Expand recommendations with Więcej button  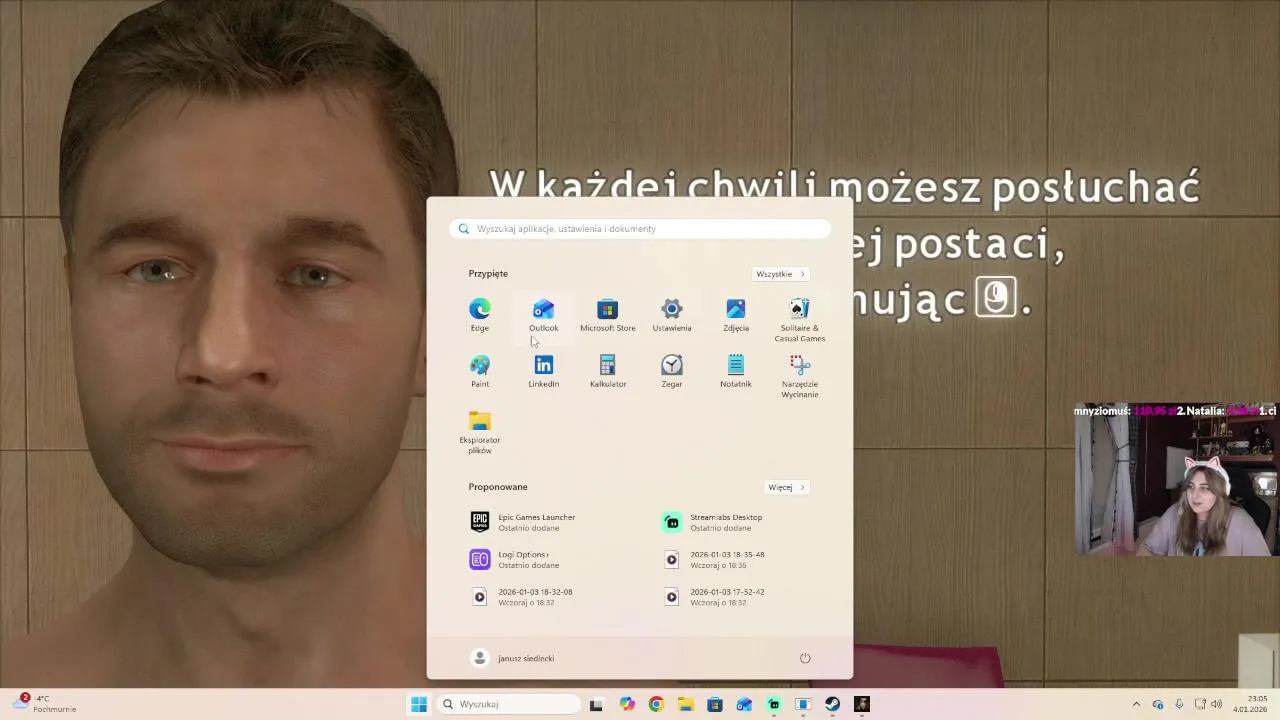787,487
